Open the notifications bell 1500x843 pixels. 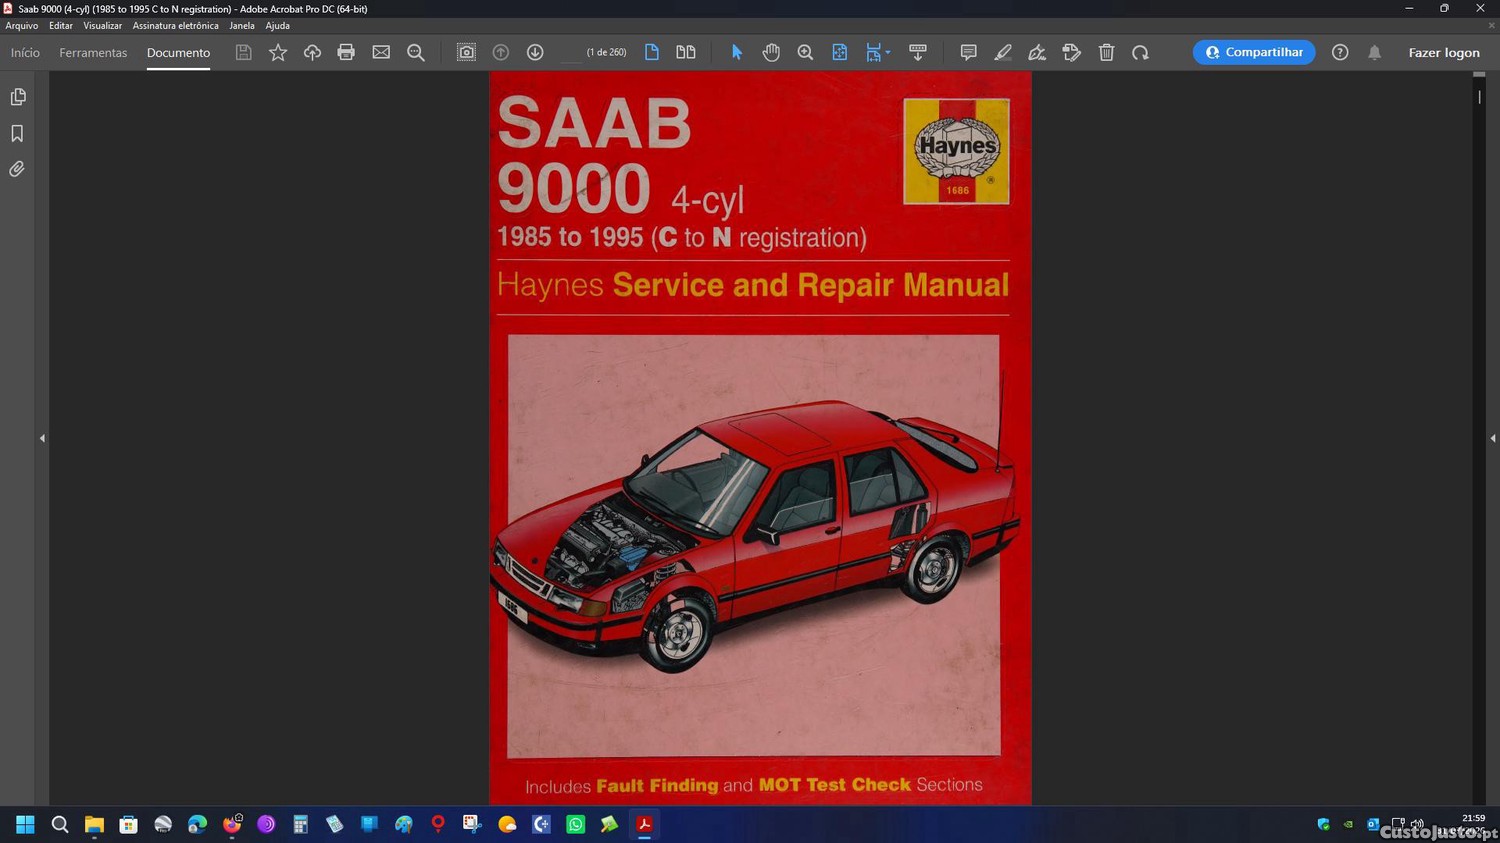tap(1375, 52)
